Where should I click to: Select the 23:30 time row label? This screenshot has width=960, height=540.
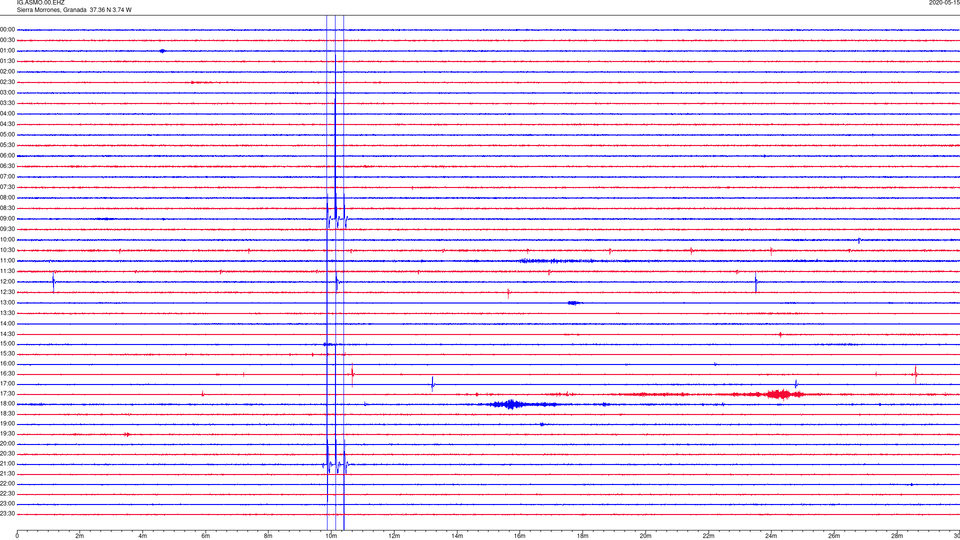click(x=7, y=514)
